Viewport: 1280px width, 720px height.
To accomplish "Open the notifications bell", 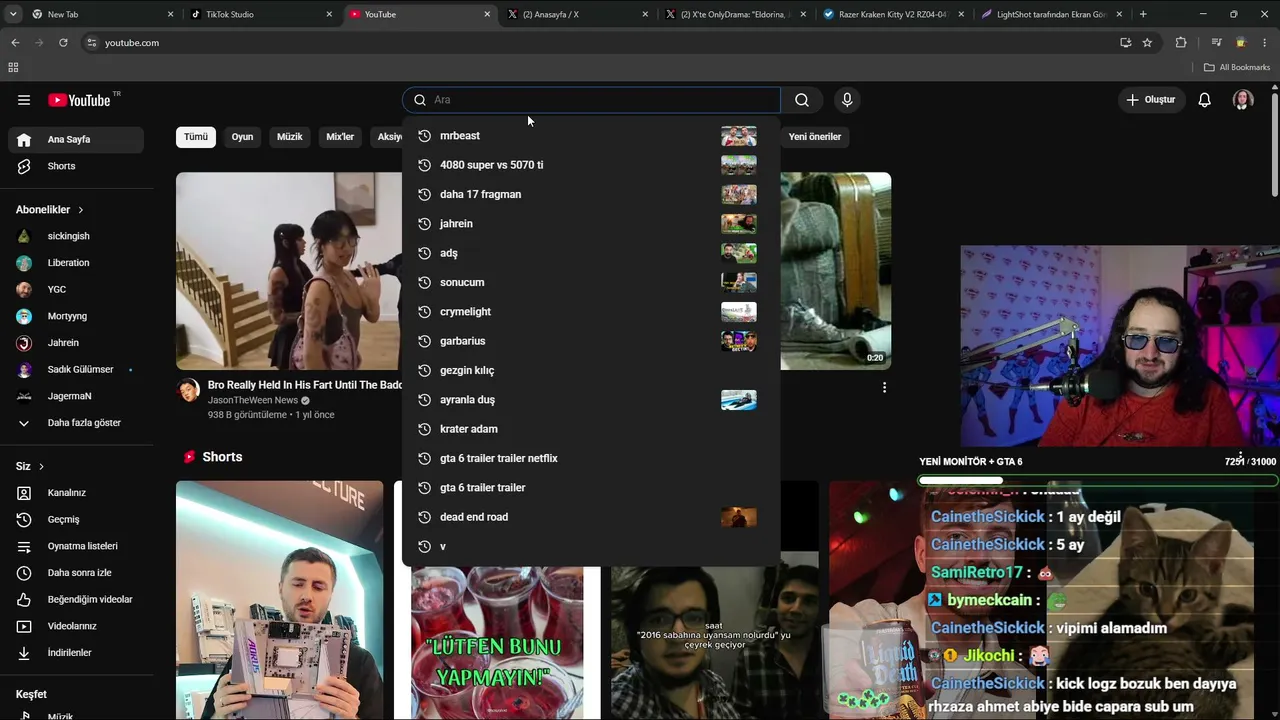I will pos(1205,100).
